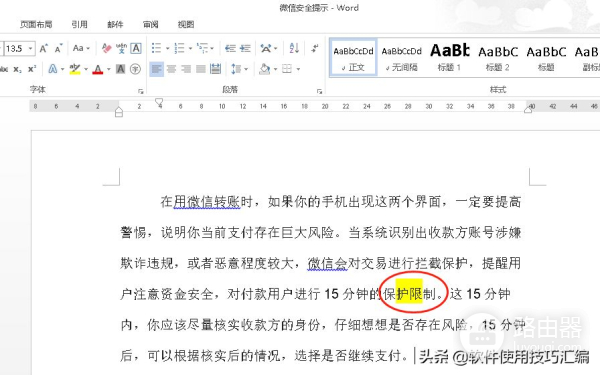The width and height of the screenshot is (600, 375).
Task: Expand the borders dropdown arrow
Action: click(298, 69)
